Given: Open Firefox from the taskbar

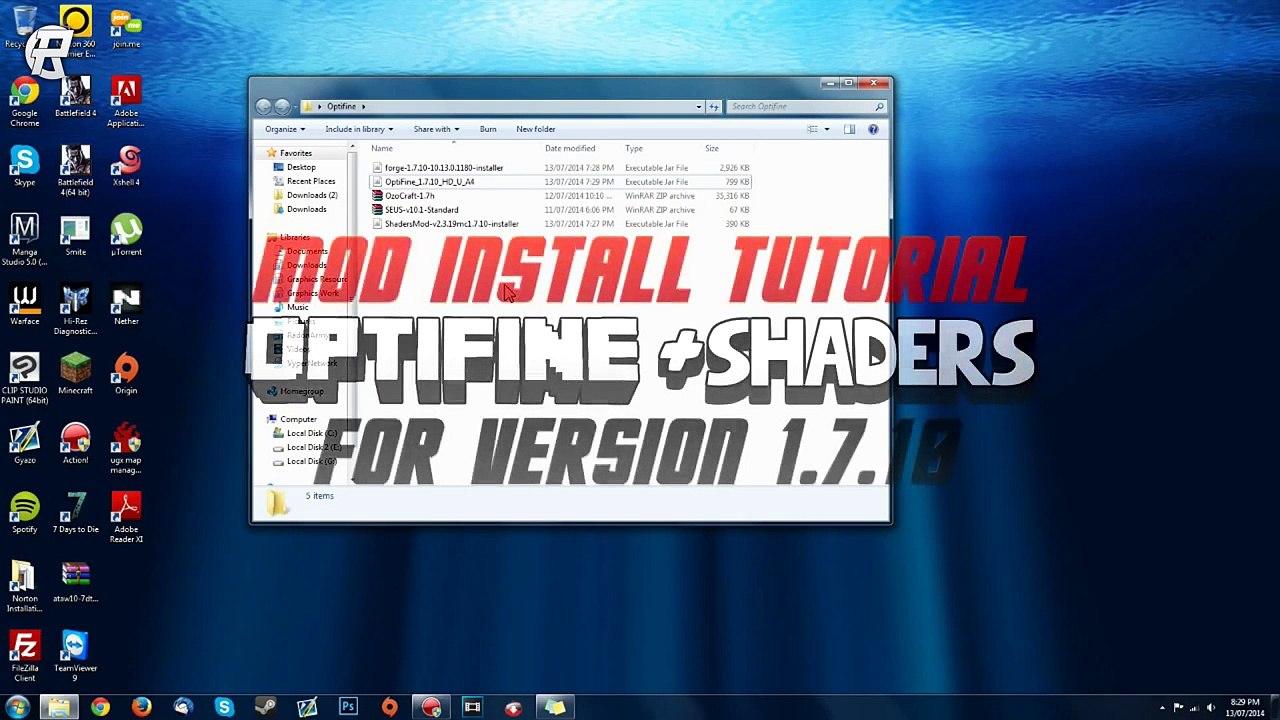Looking at the screenshot, I should (x=141, y=708).
